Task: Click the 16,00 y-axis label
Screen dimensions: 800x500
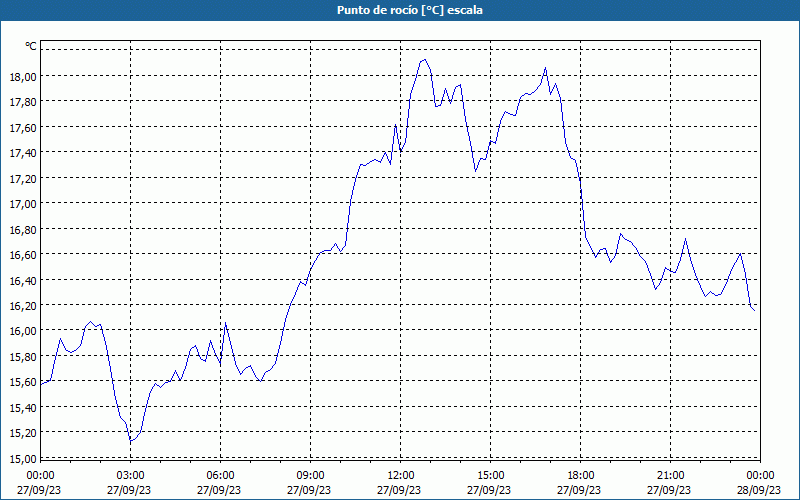Action: point(23,331)
